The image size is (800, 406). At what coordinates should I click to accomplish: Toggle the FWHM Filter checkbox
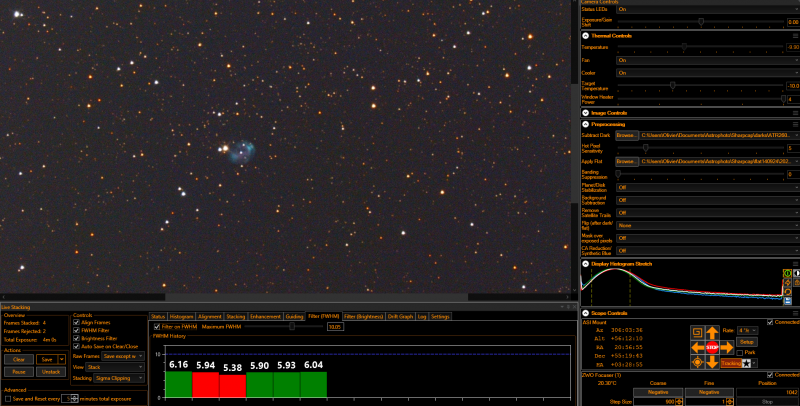click(x=77, y=331)
